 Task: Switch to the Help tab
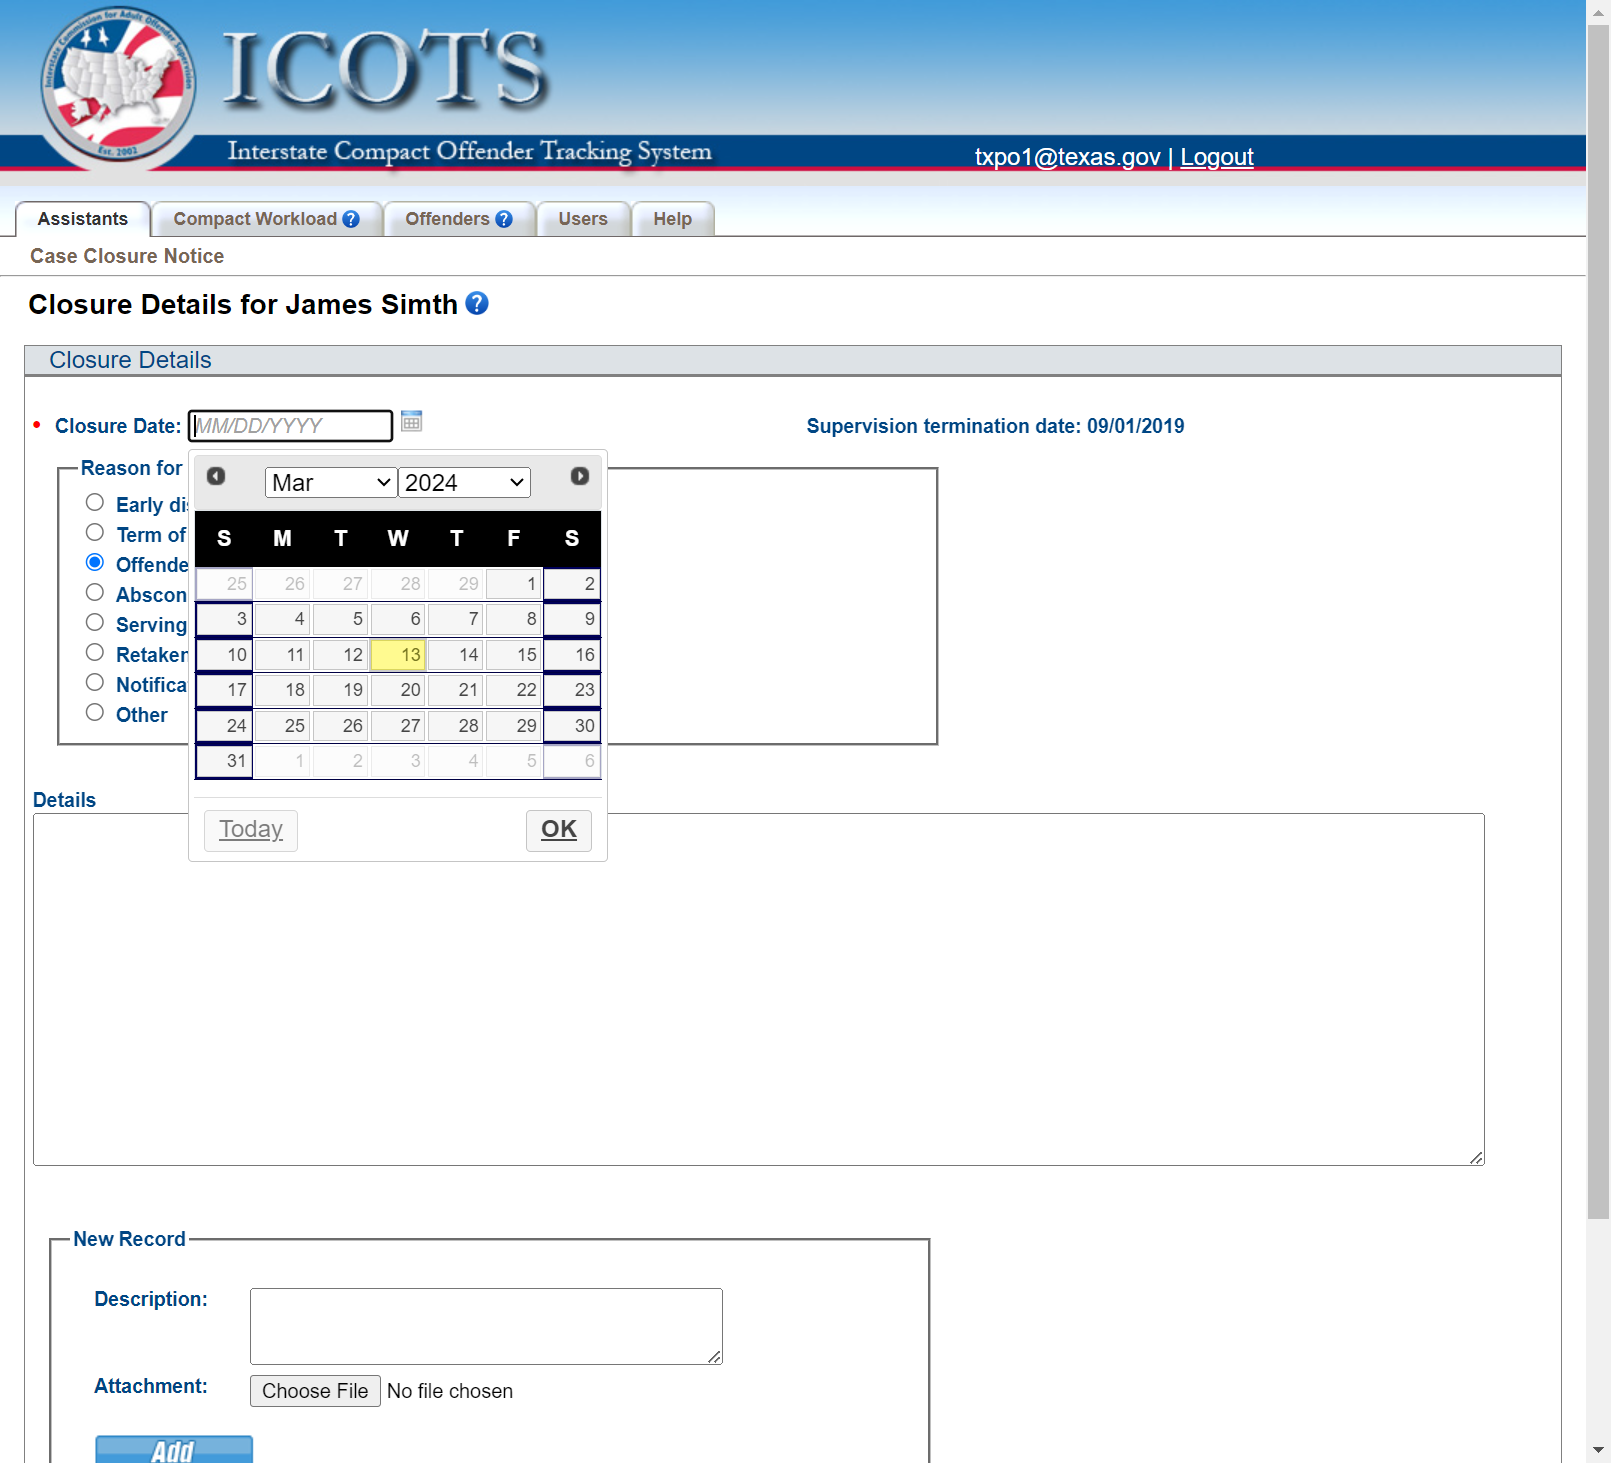[673, 219]
